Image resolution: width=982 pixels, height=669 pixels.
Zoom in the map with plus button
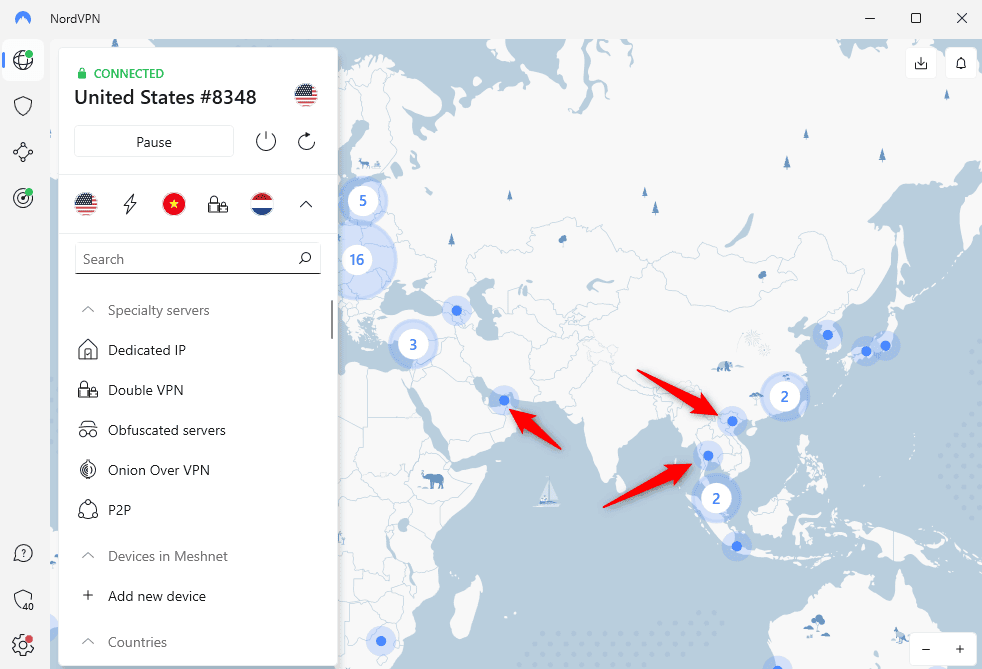[960, 649]
